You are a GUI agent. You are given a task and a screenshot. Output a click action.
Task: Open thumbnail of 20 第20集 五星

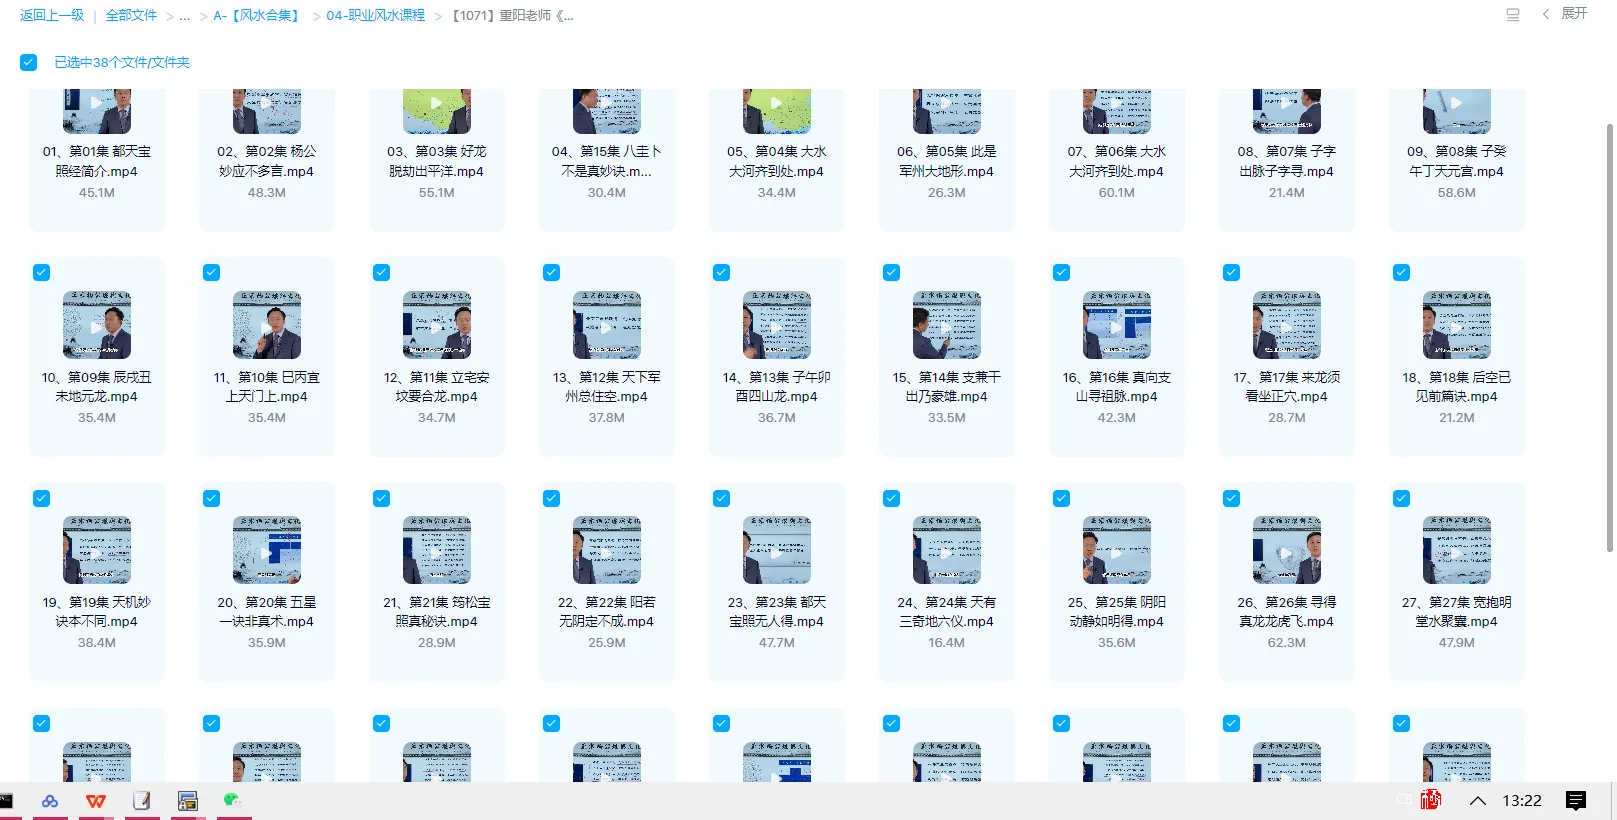coord(267,550)
